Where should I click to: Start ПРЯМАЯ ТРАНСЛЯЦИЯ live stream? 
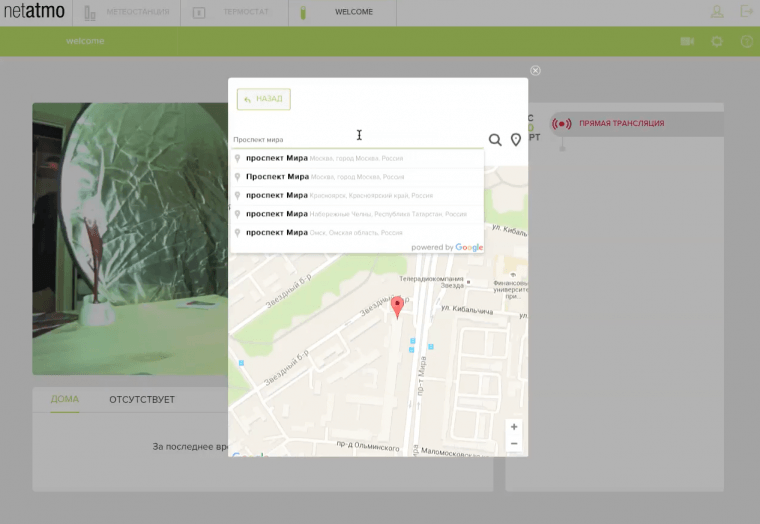(610, 123)
